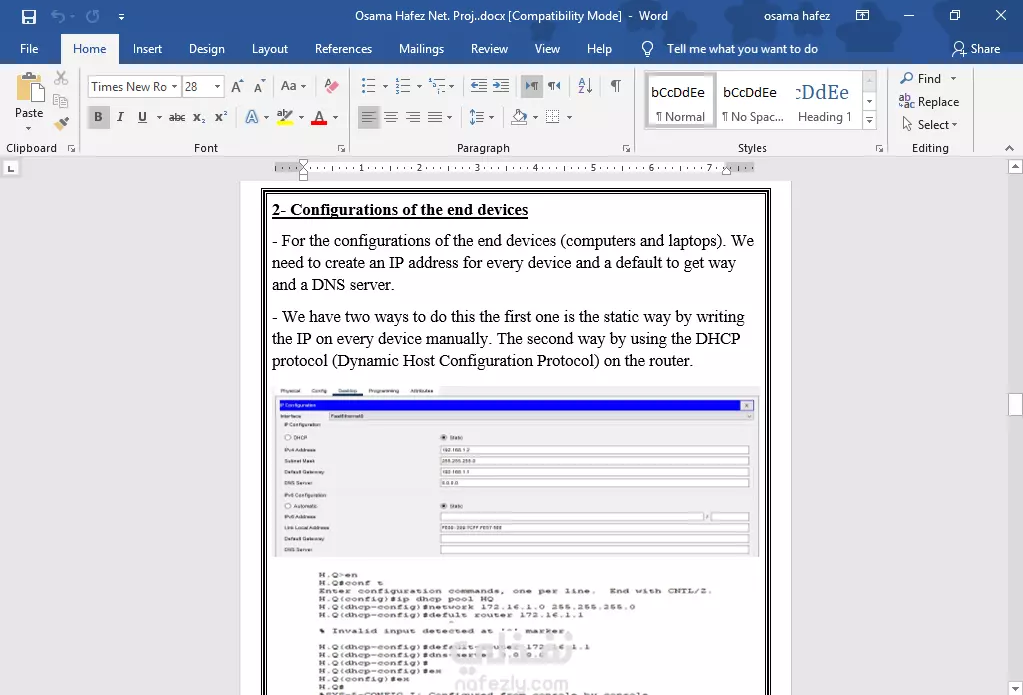This screenshot has height=695, width=1023.
Task: Save the document with the floppy disk icon
Action: (29, 16)
